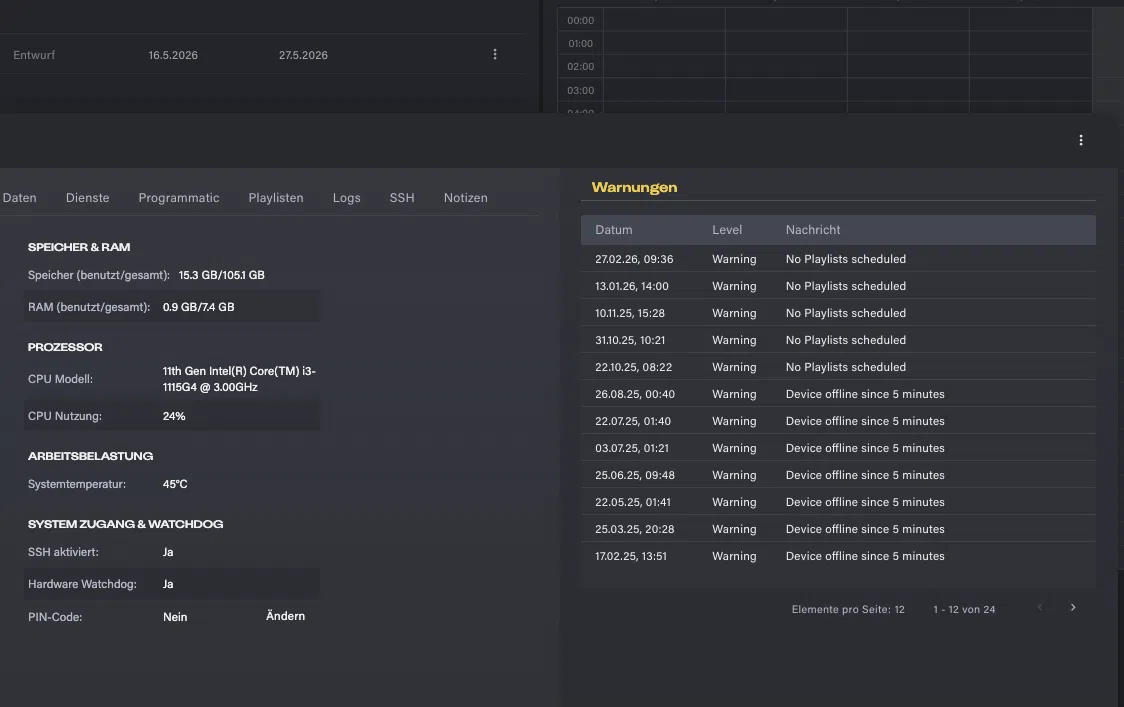Click the 00:00 schedule time label
This screenshot has height=707, width=1124.
click(x=581, y=21)
